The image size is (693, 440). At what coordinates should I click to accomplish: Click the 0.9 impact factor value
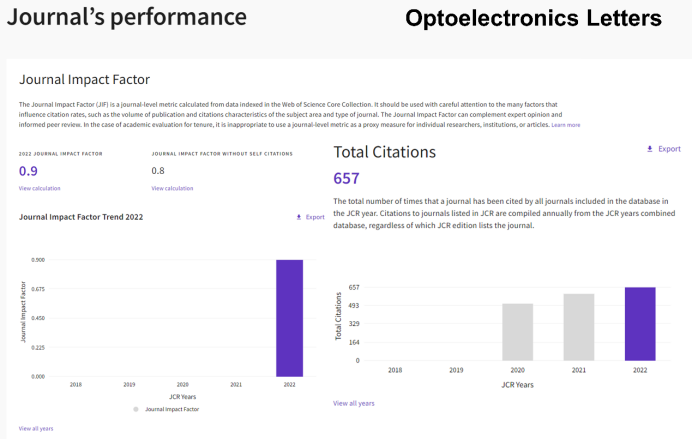28,171
